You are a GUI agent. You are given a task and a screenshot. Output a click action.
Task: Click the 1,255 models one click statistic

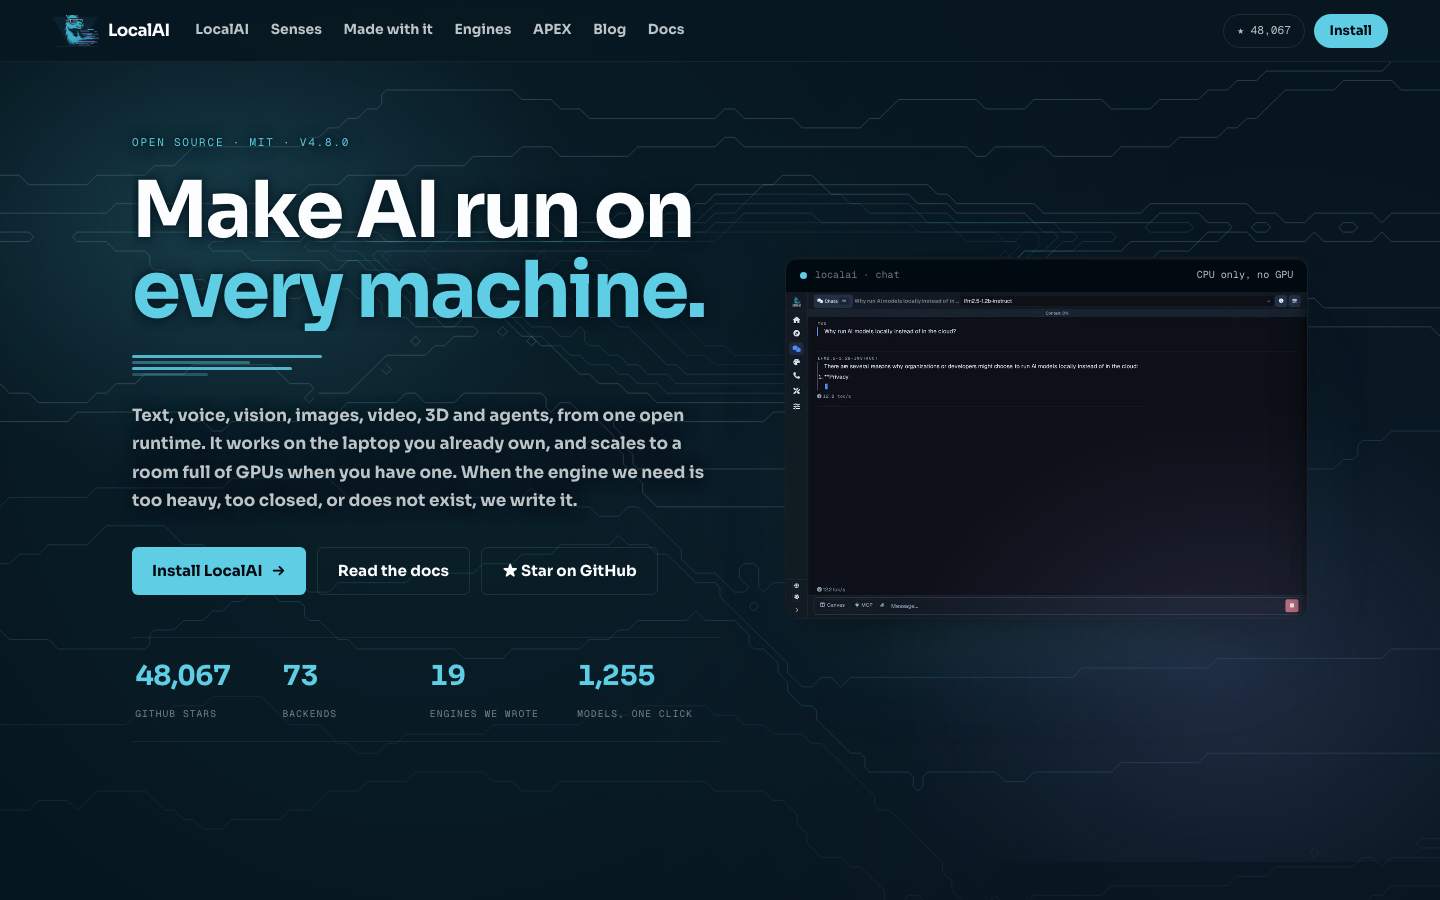pos(635,690)
